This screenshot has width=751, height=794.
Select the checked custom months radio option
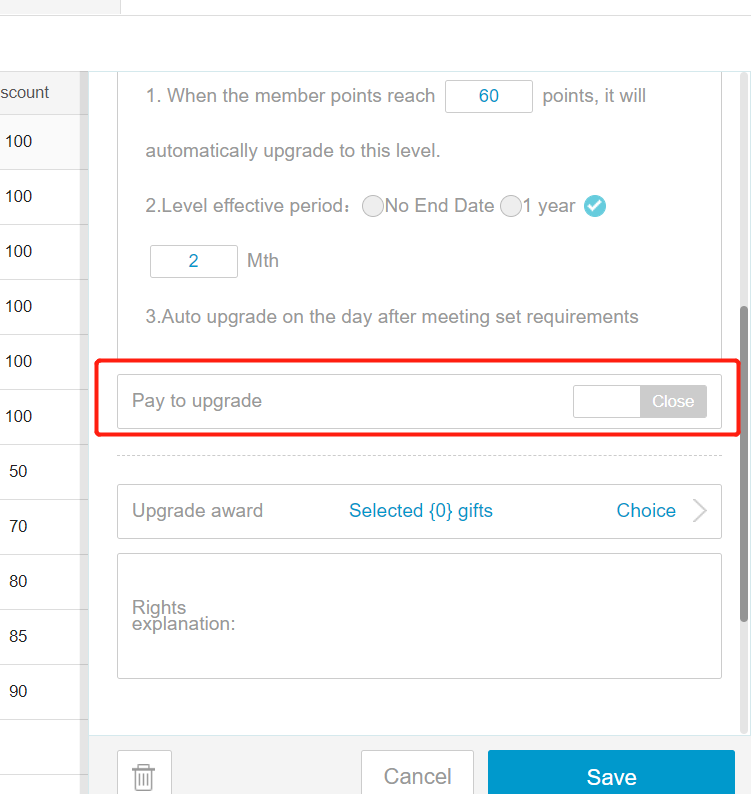pyautogui.click(x=595, y=206)
